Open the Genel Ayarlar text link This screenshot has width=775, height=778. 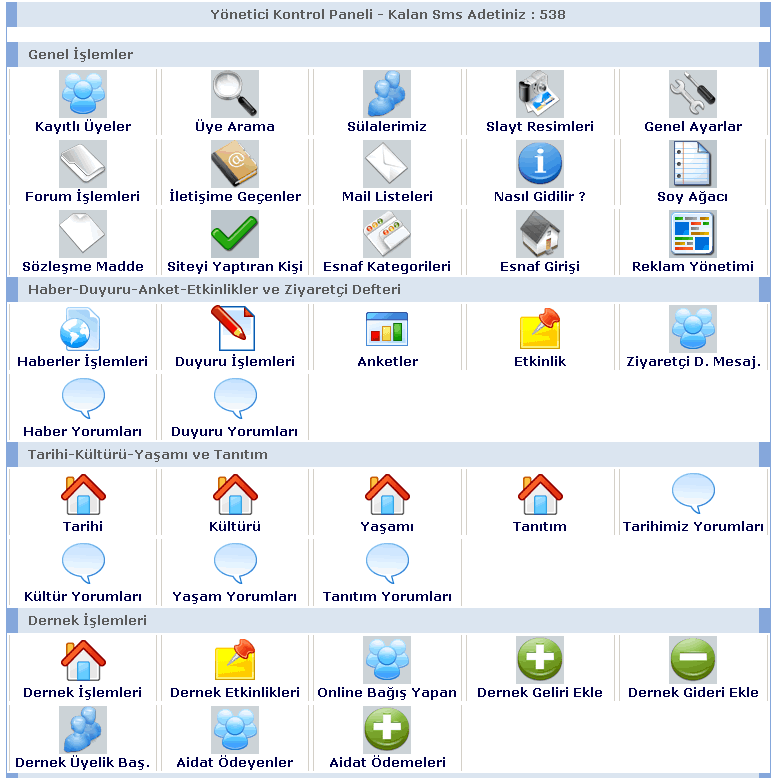(x=693, y=127)
